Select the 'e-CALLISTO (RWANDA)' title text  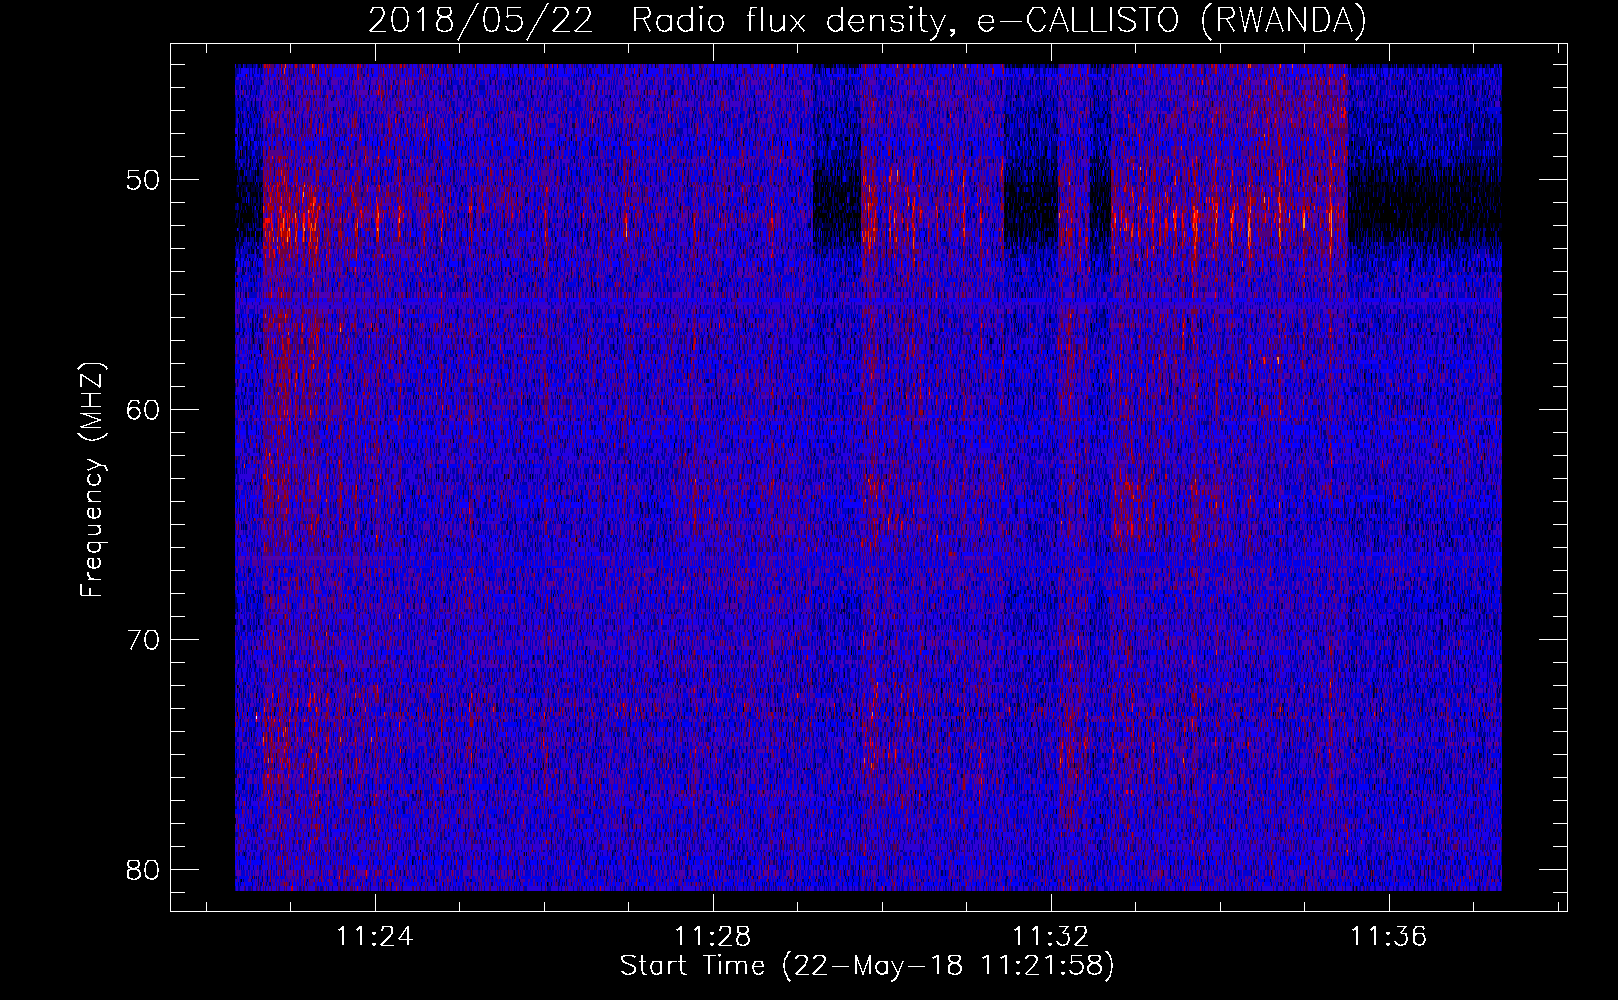[1172, 21]
